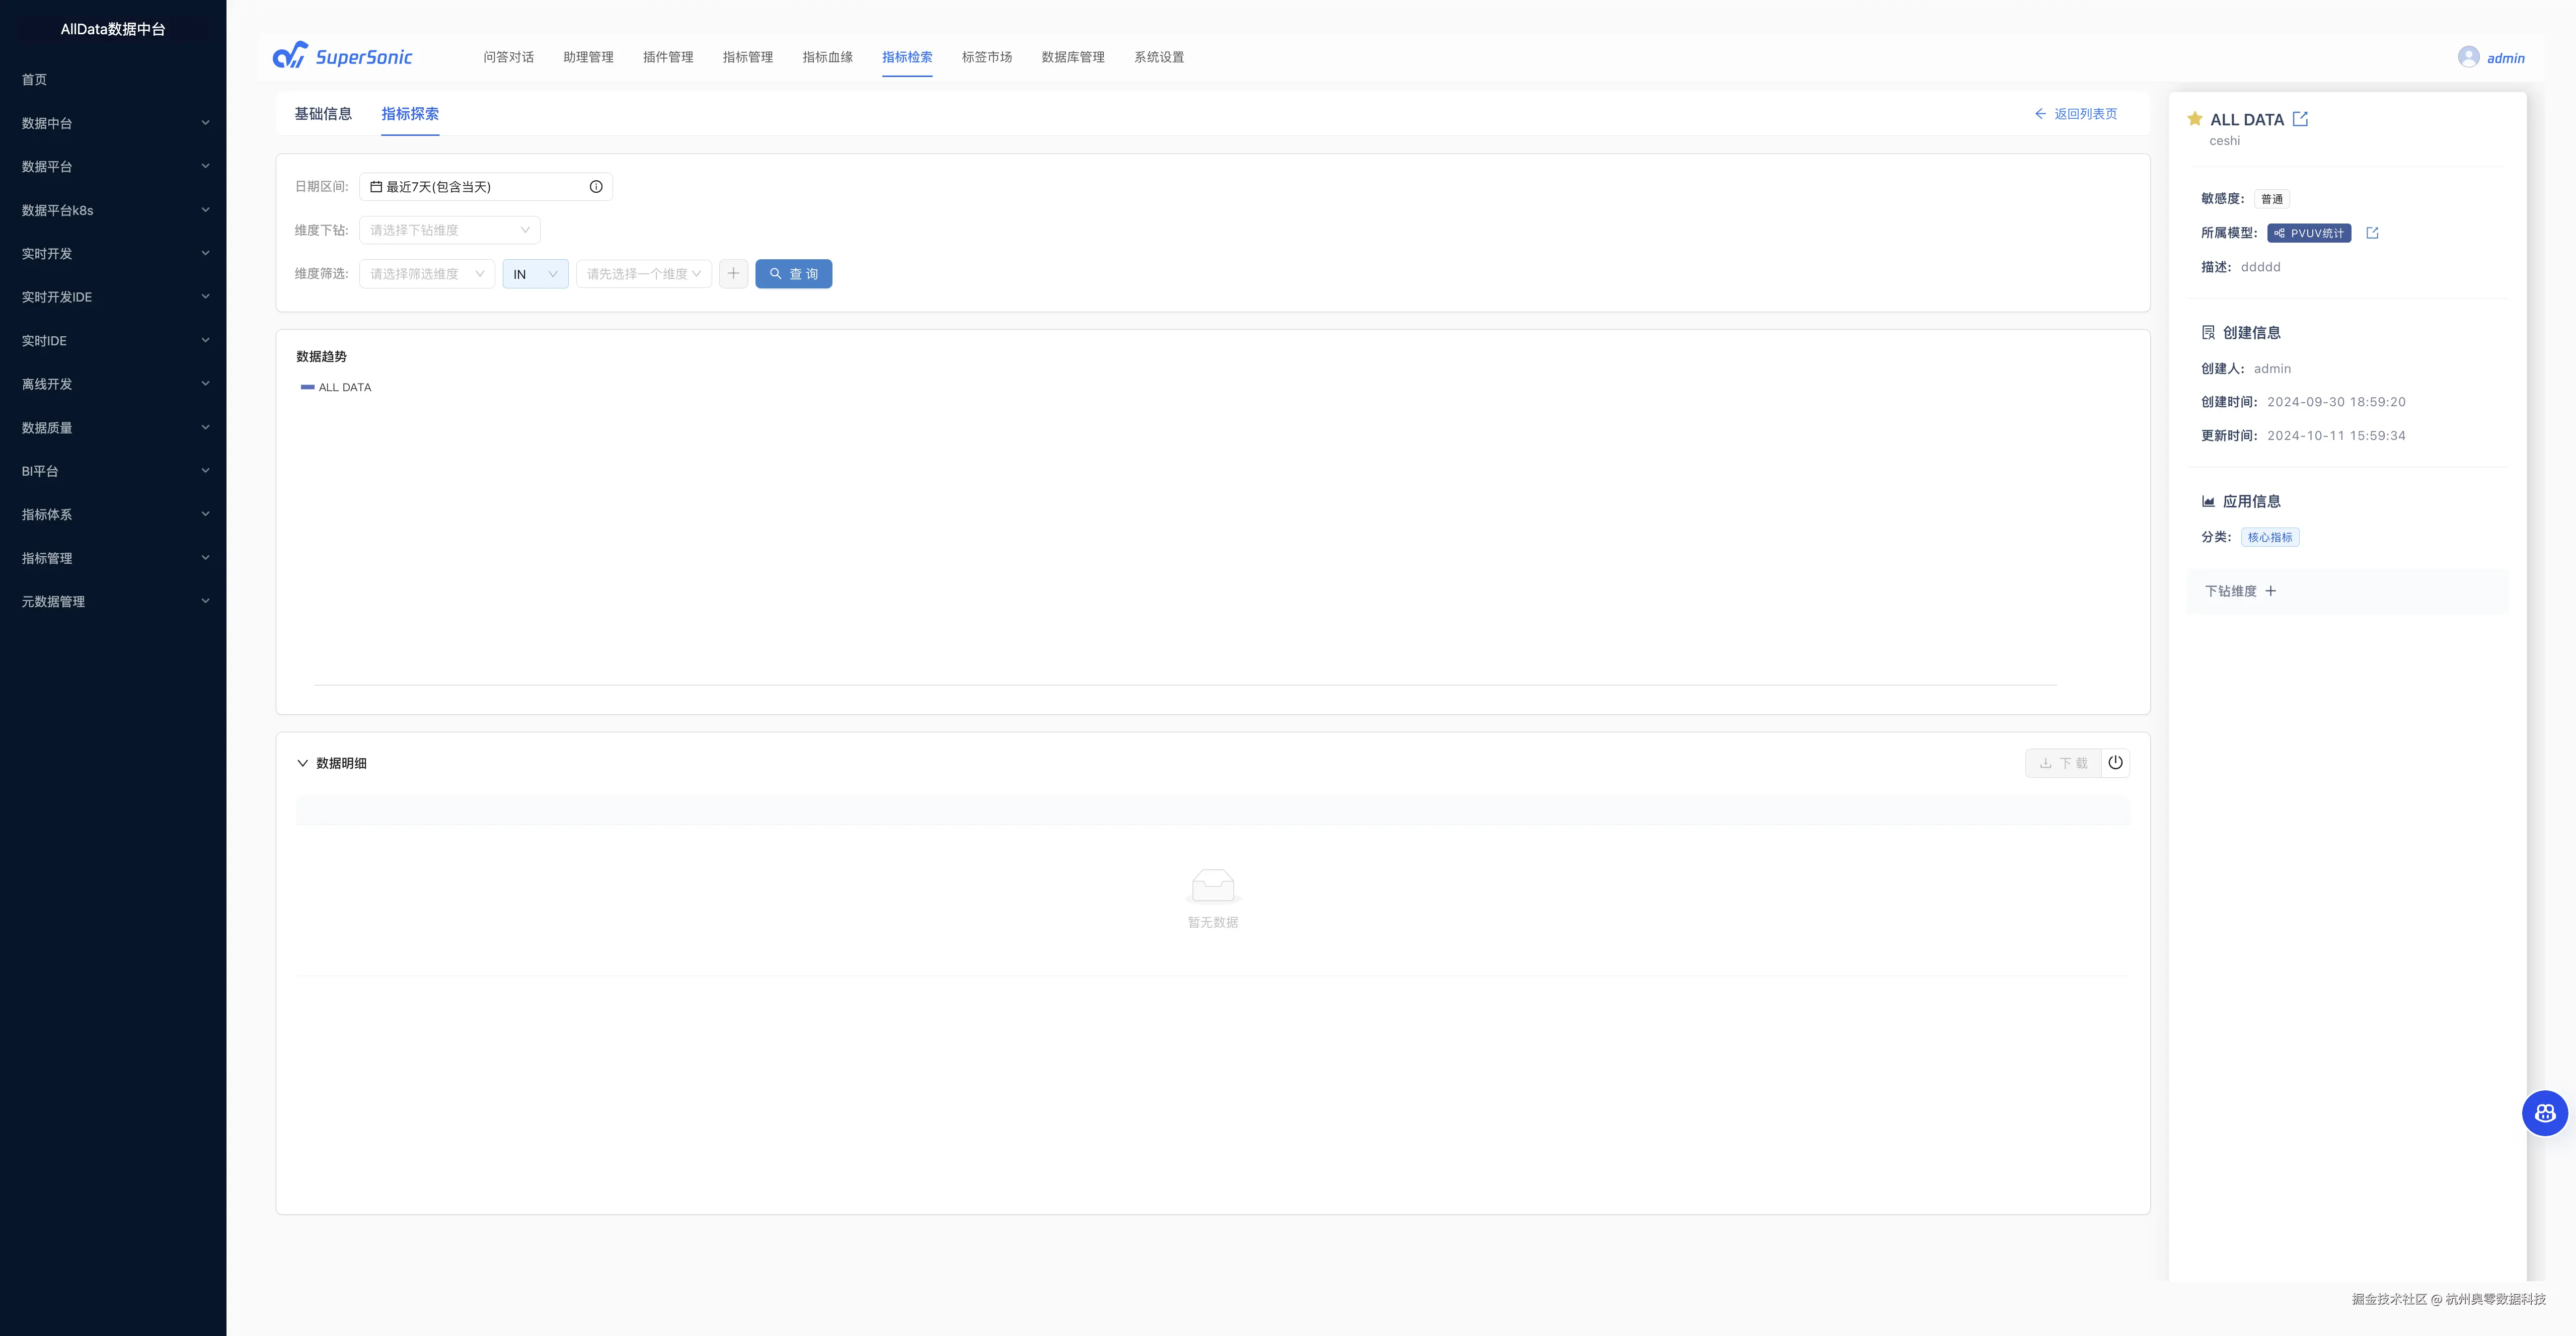Open the floating assistant robot icon
Screen dimensions: 2576x1336
(x=2544, y=1113)
